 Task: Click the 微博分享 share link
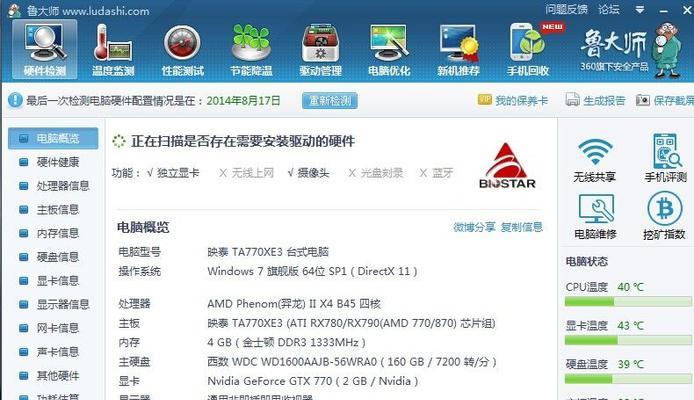click(474, 227)
